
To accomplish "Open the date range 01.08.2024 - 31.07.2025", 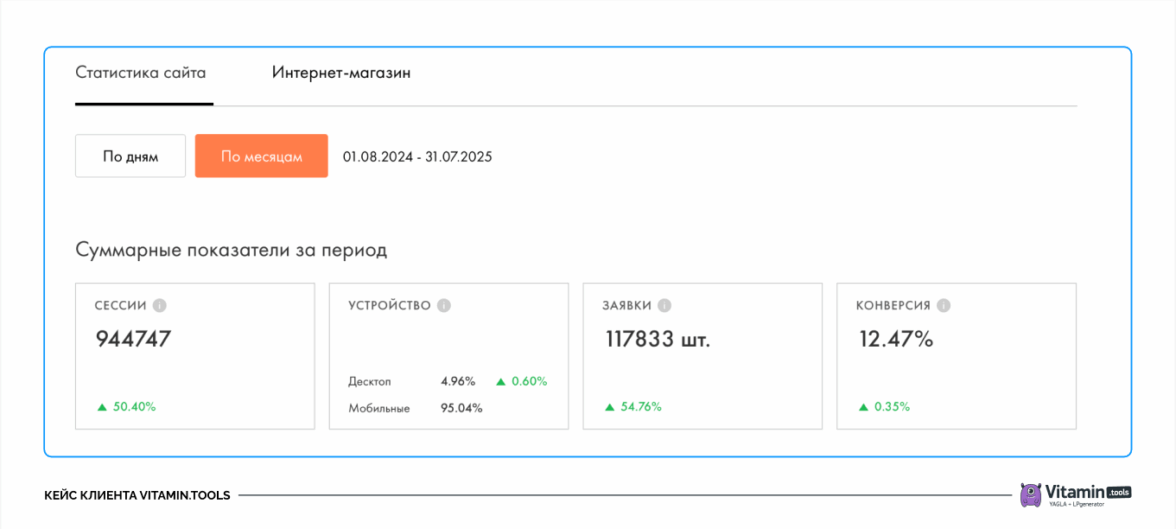I will click(417, 157).
